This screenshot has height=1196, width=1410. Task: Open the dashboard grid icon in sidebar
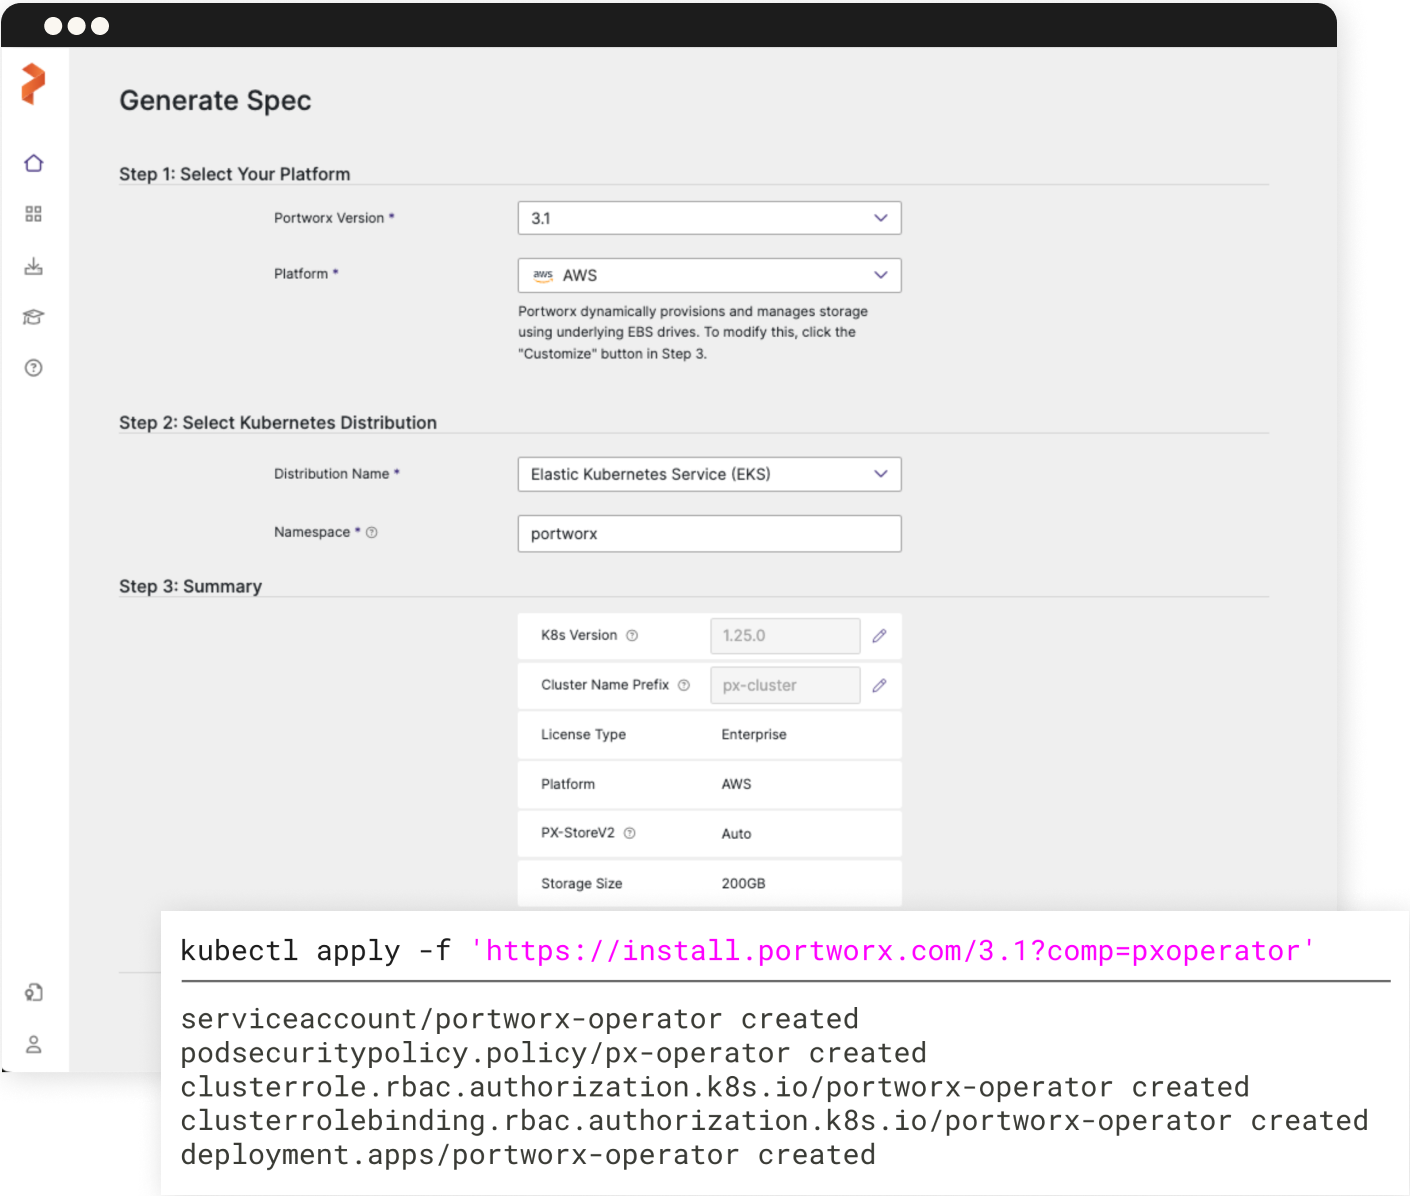pos(34,214)
